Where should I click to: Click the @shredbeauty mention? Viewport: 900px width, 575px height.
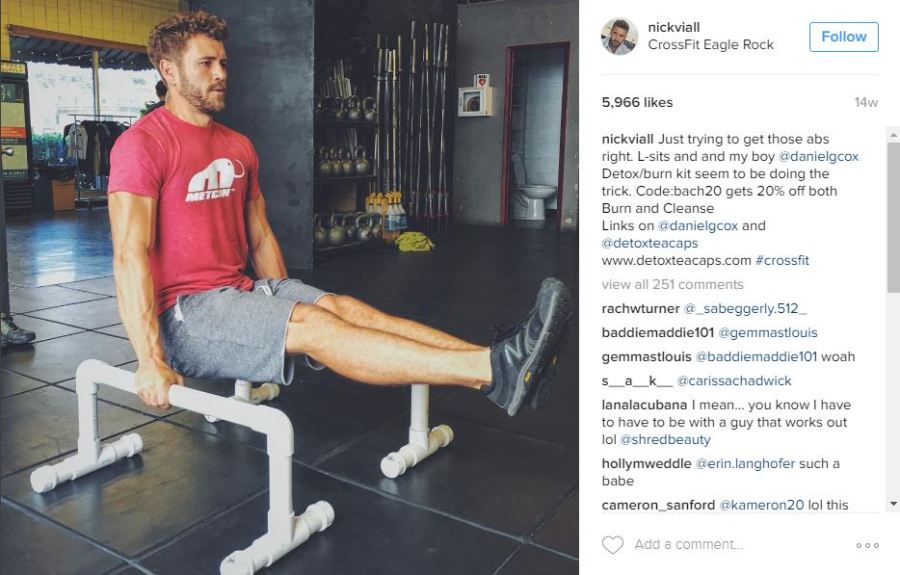point(665,440)
